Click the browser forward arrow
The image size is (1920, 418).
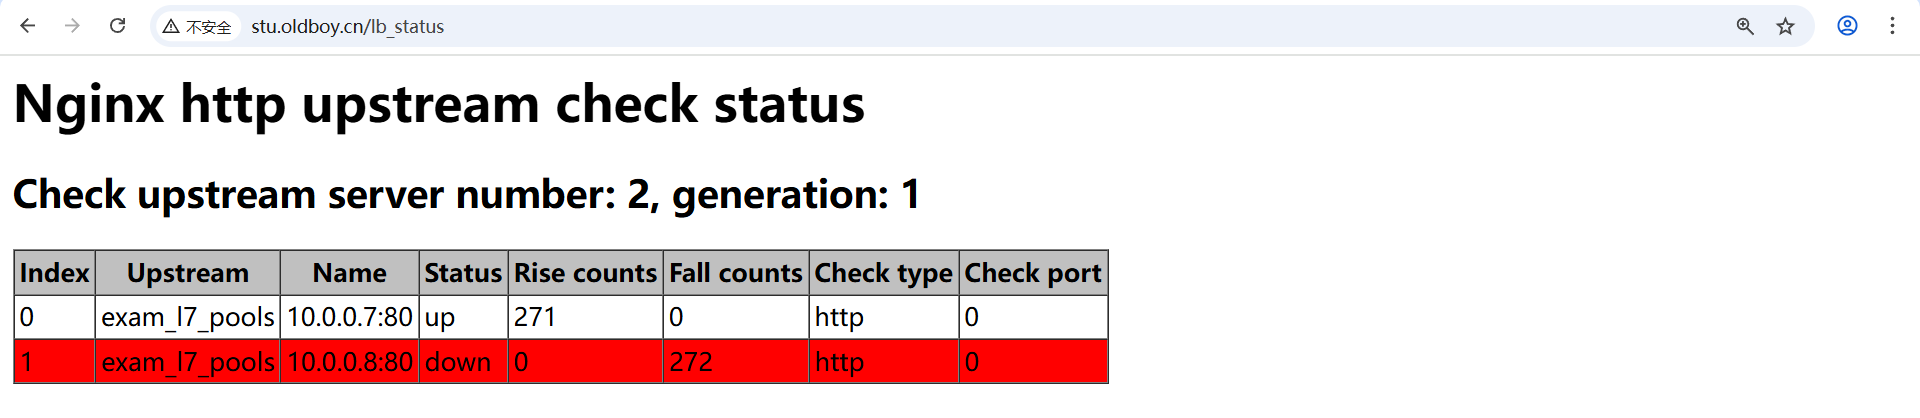72,26
